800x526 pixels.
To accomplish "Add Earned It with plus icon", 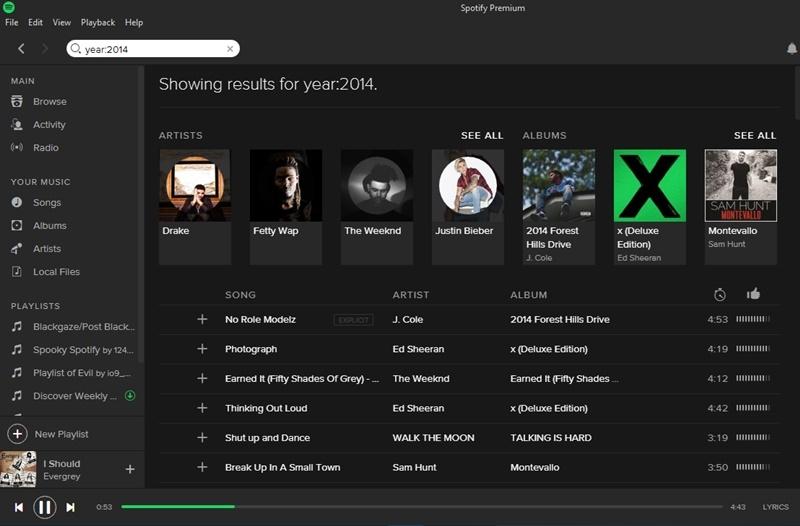I will [x=202, y=379].
